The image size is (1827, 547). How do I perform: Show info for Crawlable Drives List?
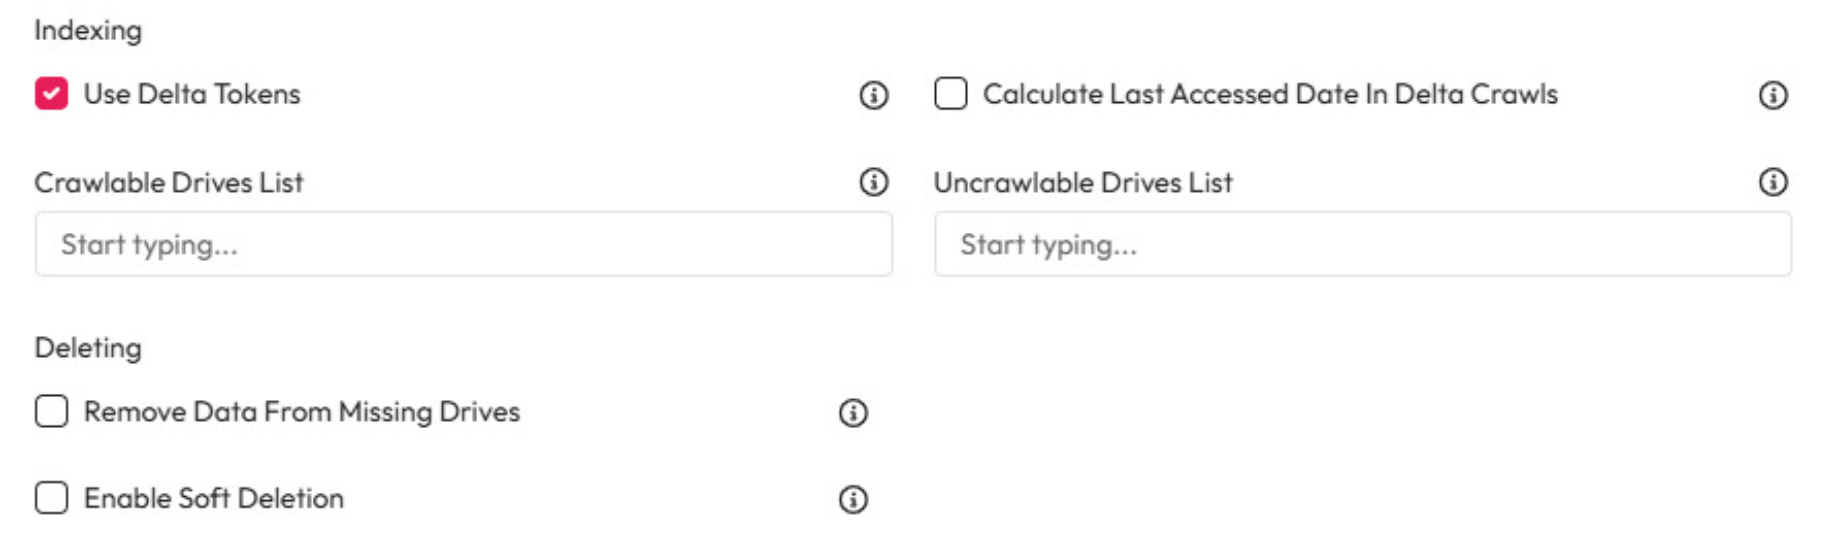[x=873, y=182]
